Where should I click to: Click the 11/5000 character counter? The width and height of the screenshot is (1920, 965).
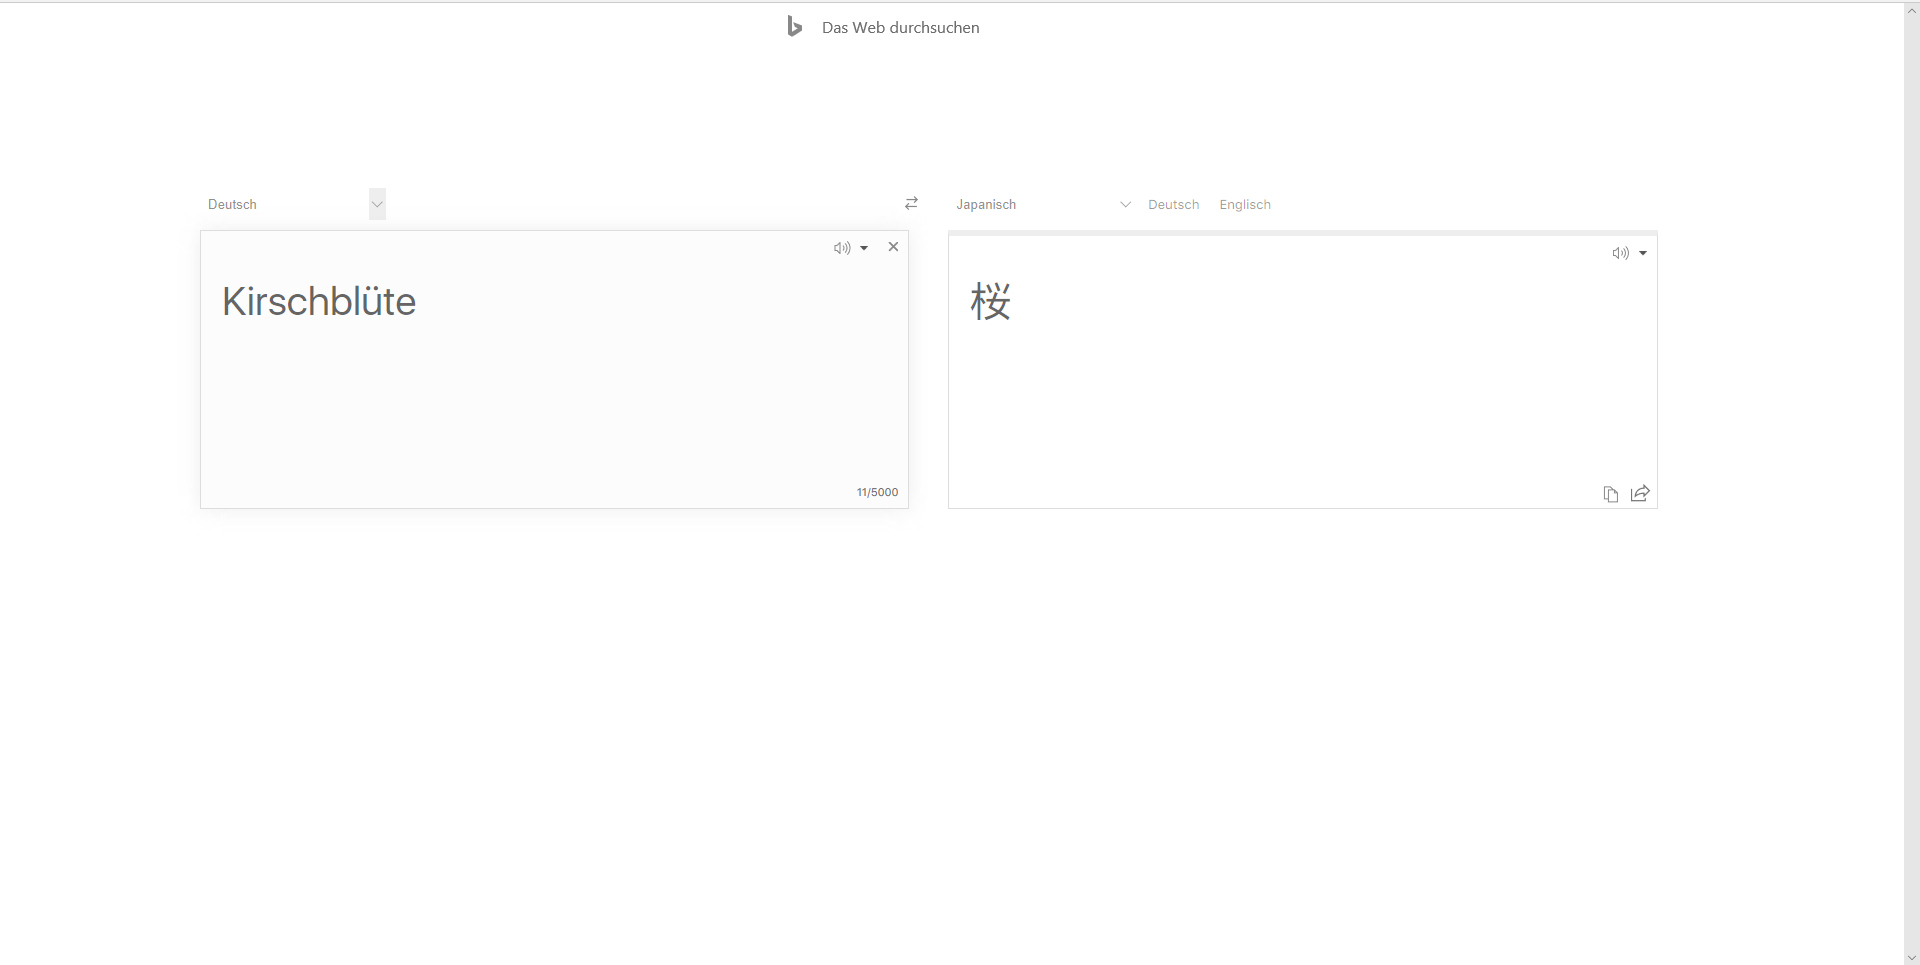(x=877, y=491)
